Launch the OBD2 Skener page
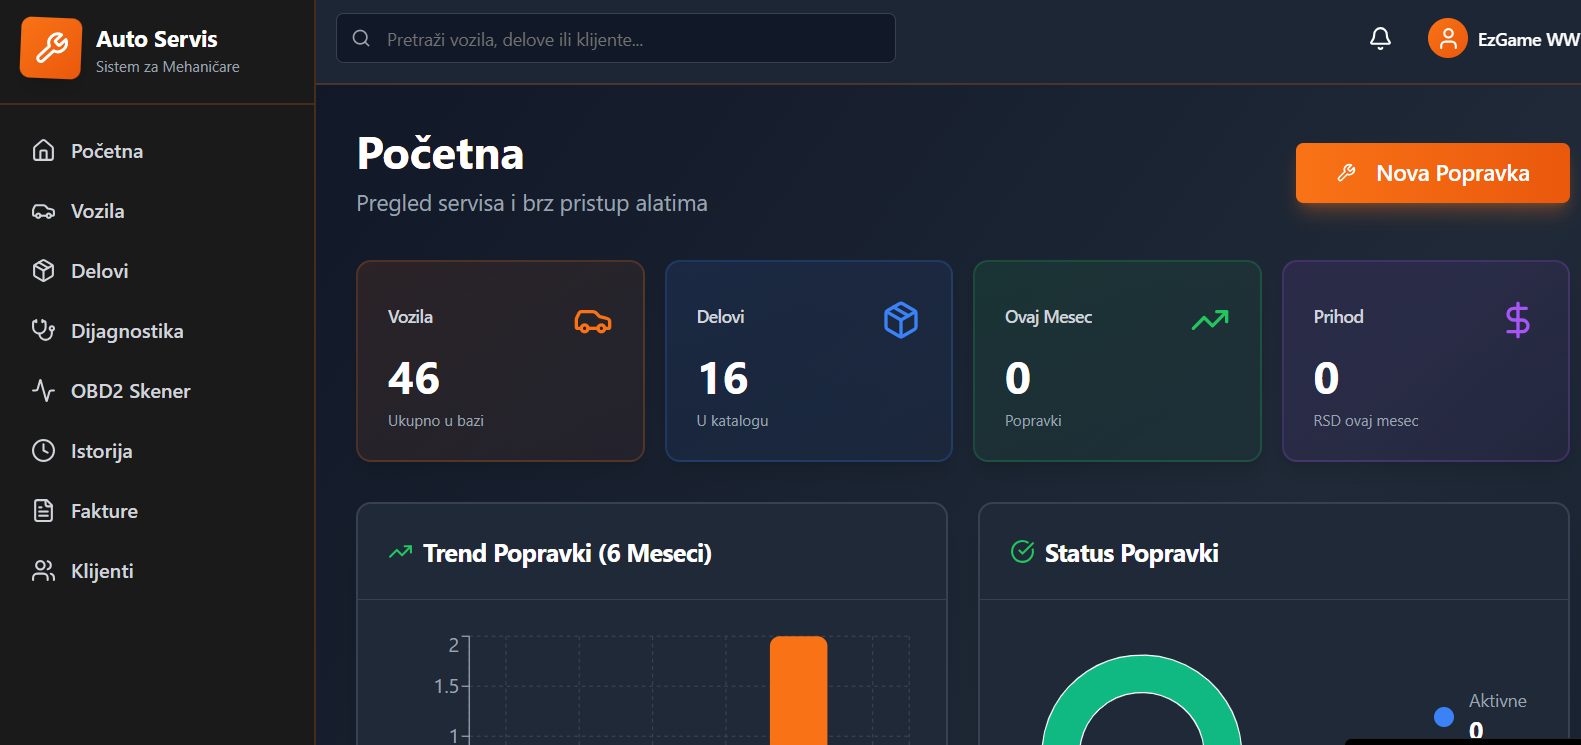This screenshot has width=1581, height=745. [130, 391]
